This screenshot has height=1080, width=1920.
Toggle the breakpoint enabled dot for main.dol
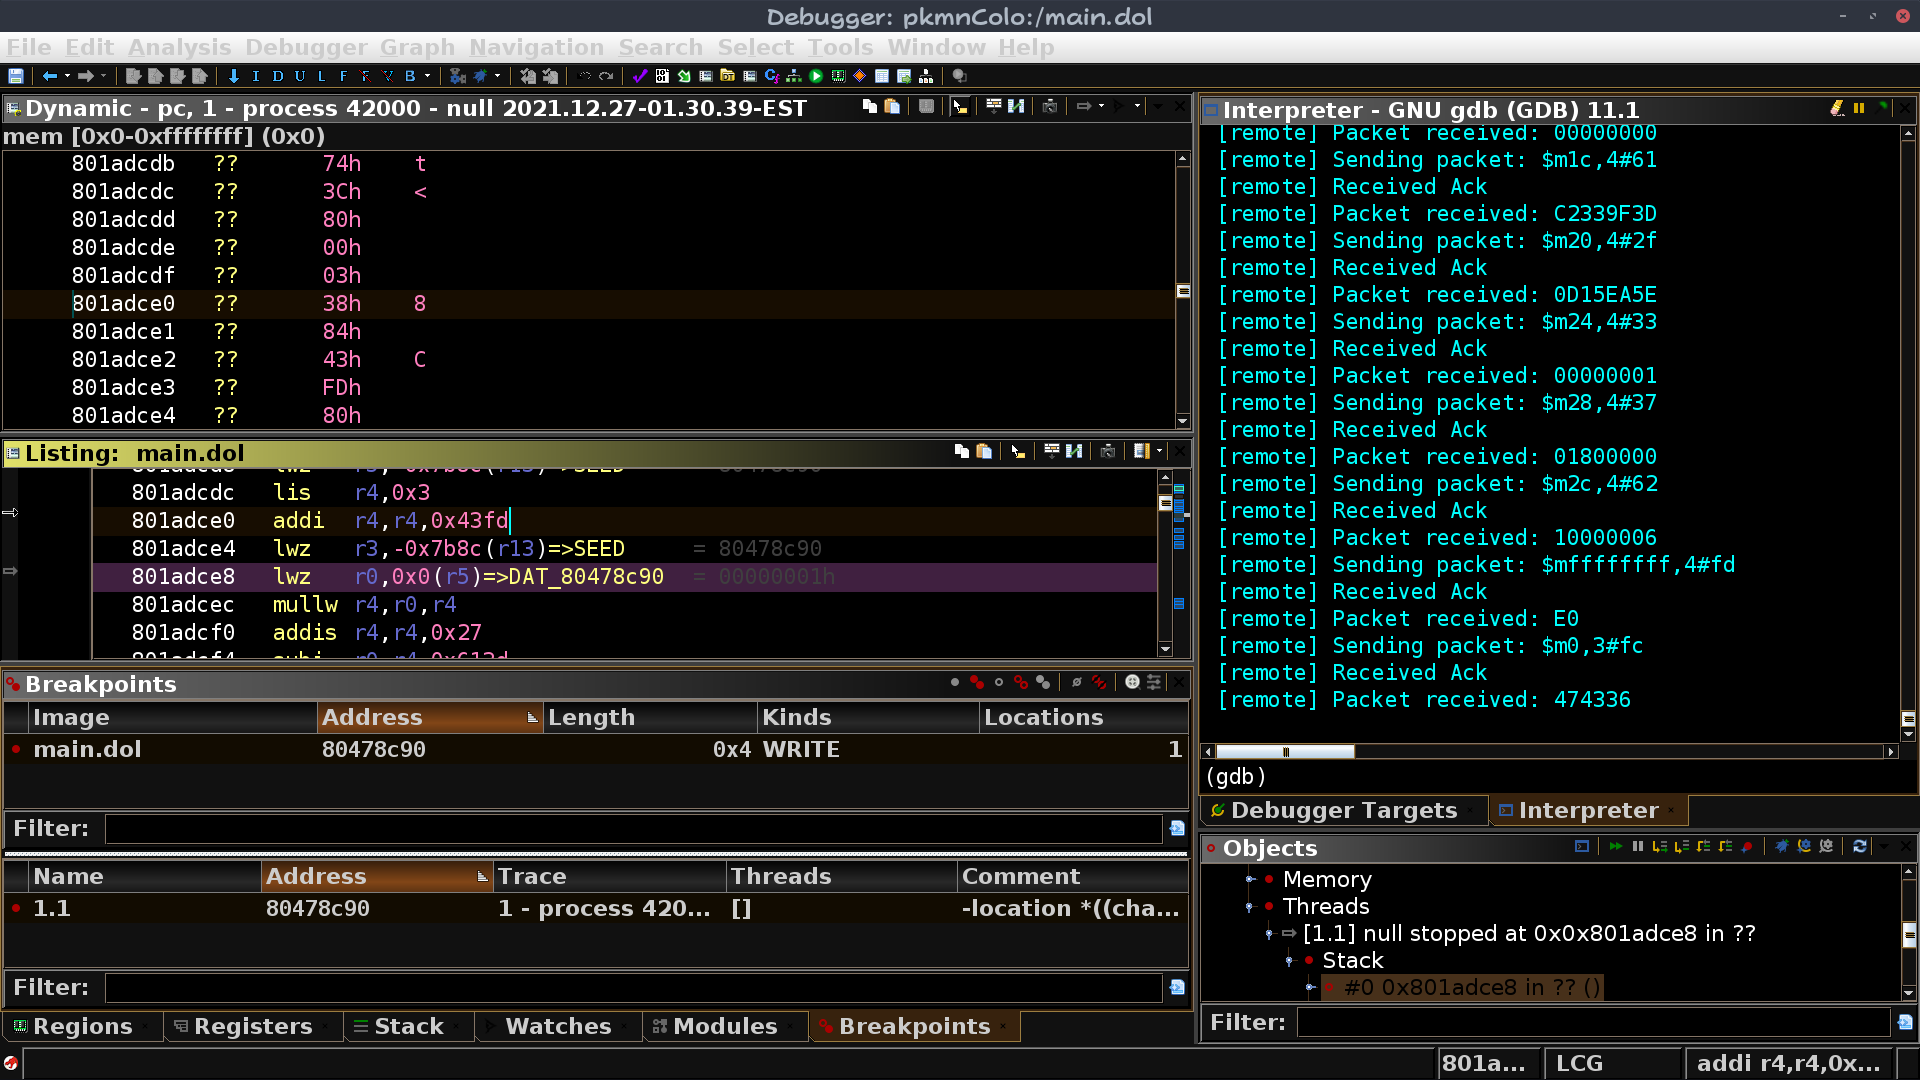pyautogui.click(x=16, y=749)
